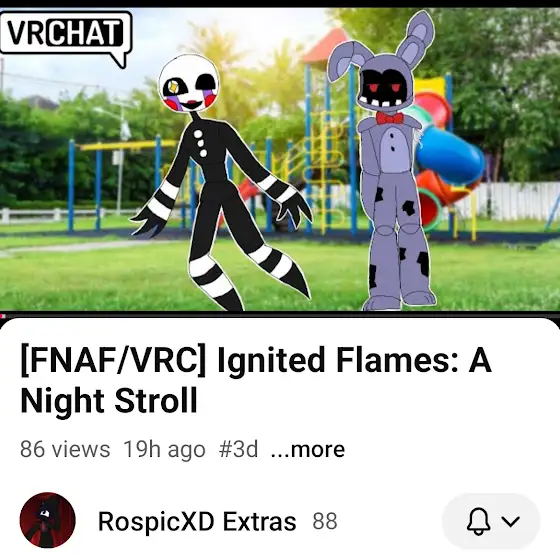
Task: Click the VRChat logo speech bubble
Action: pos(66,39)
